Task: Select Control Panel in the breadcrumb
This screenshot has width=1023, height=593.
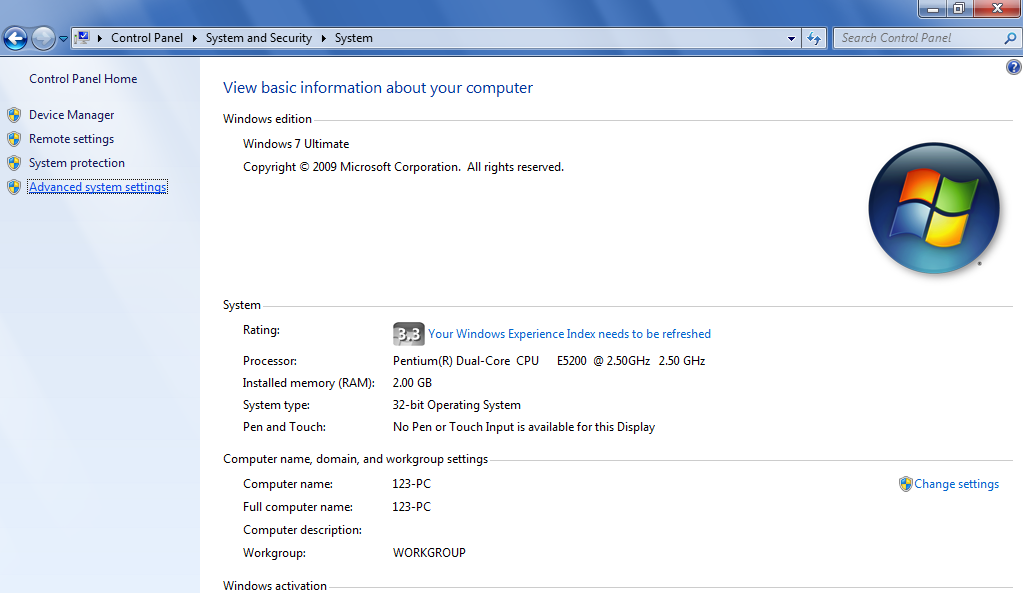Action: coord(147,38)
